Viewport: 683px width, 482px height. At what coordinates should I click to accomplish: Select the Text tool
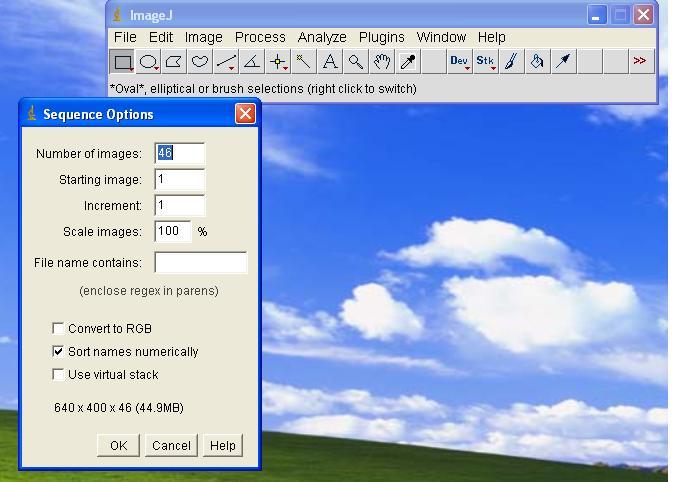pyautogui.click(x=330, y=62)
